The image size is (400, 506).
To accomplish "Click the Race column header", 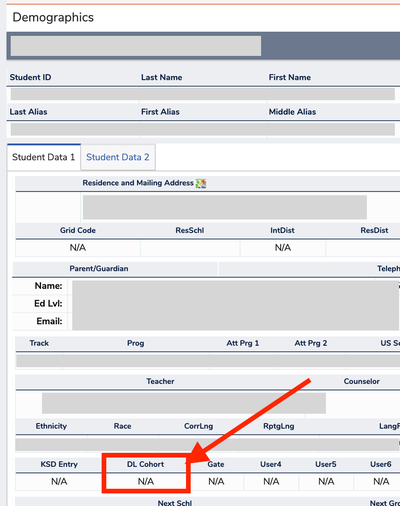I will (x=122, y=426).
